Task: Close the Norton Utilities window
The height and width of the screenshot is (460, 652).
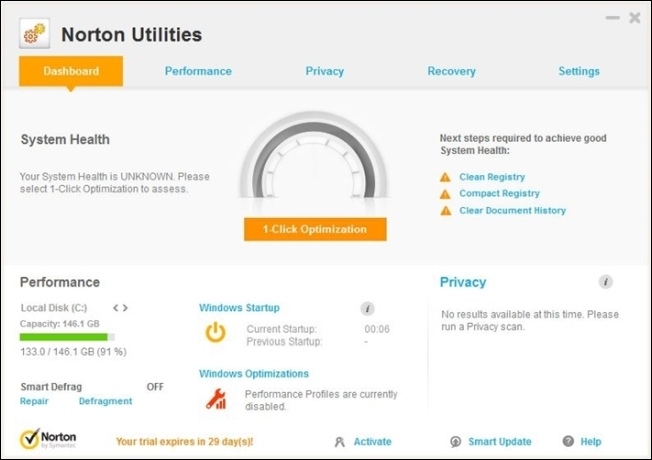Action: click(x=635, y=18)
